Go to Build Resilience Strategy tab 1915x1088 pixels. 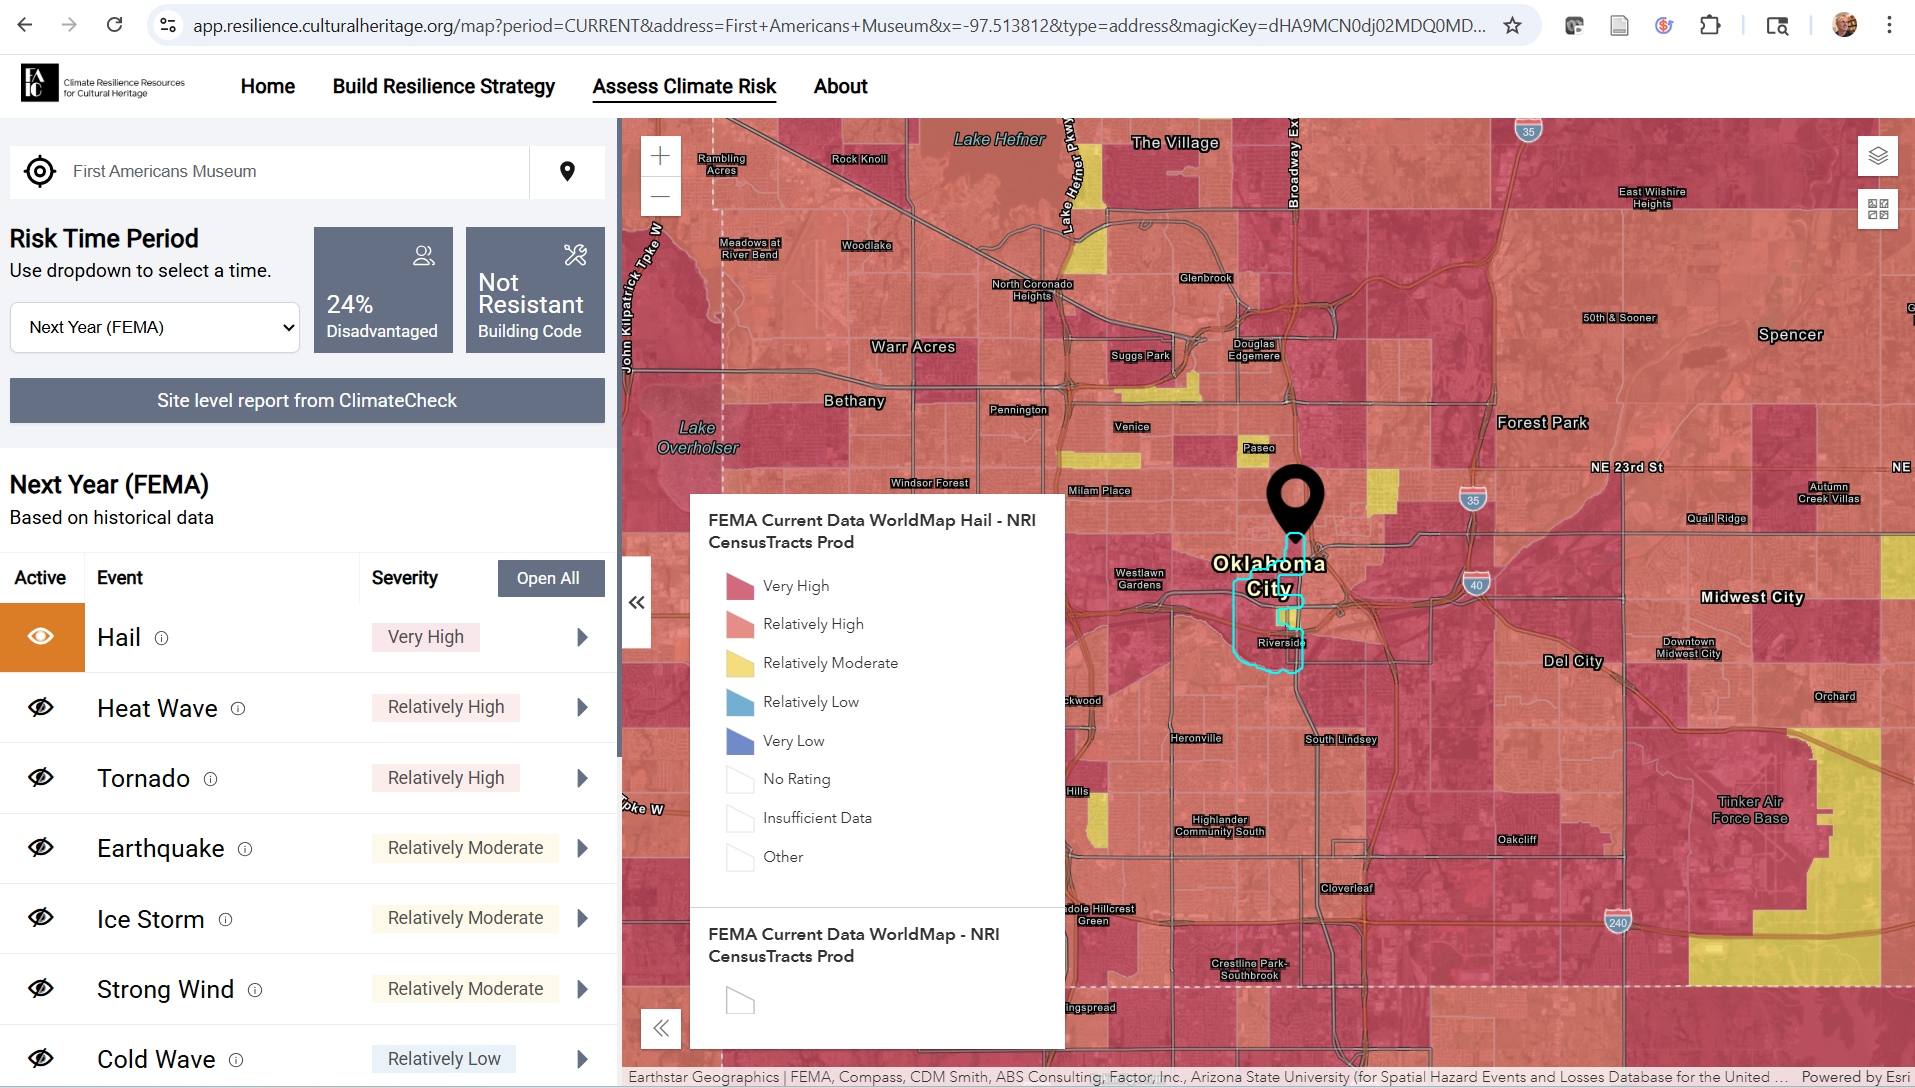[444, 86]
